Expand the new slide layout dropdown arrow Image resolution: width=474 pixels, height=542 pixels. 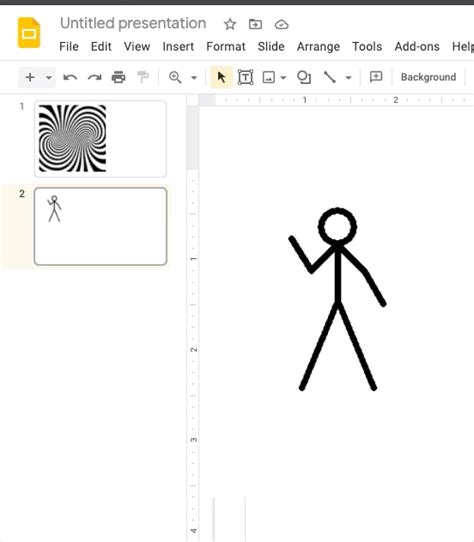point(49,77)
